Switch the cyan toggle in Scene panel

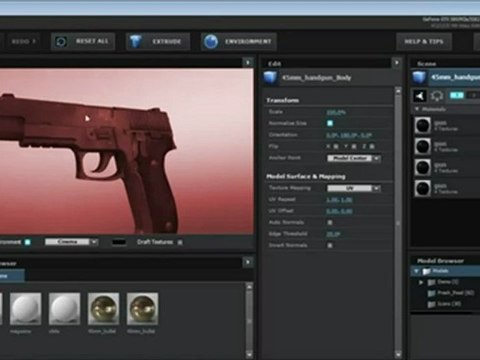[x=457, y=96]
